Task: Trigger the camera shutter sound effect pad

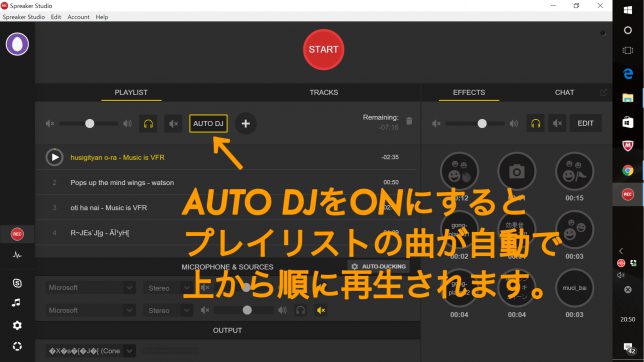Action: coord(517,171)
